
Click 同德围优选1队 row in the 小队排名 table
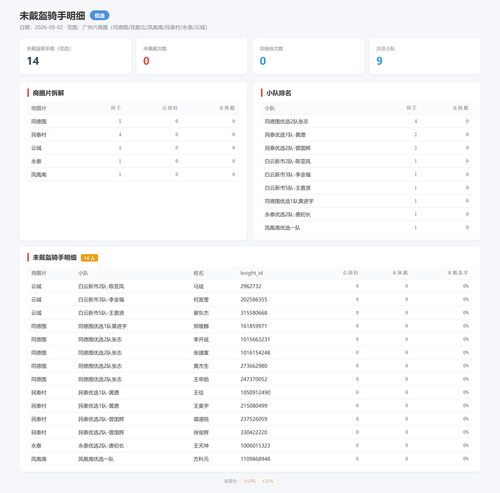tap(367, 201)
